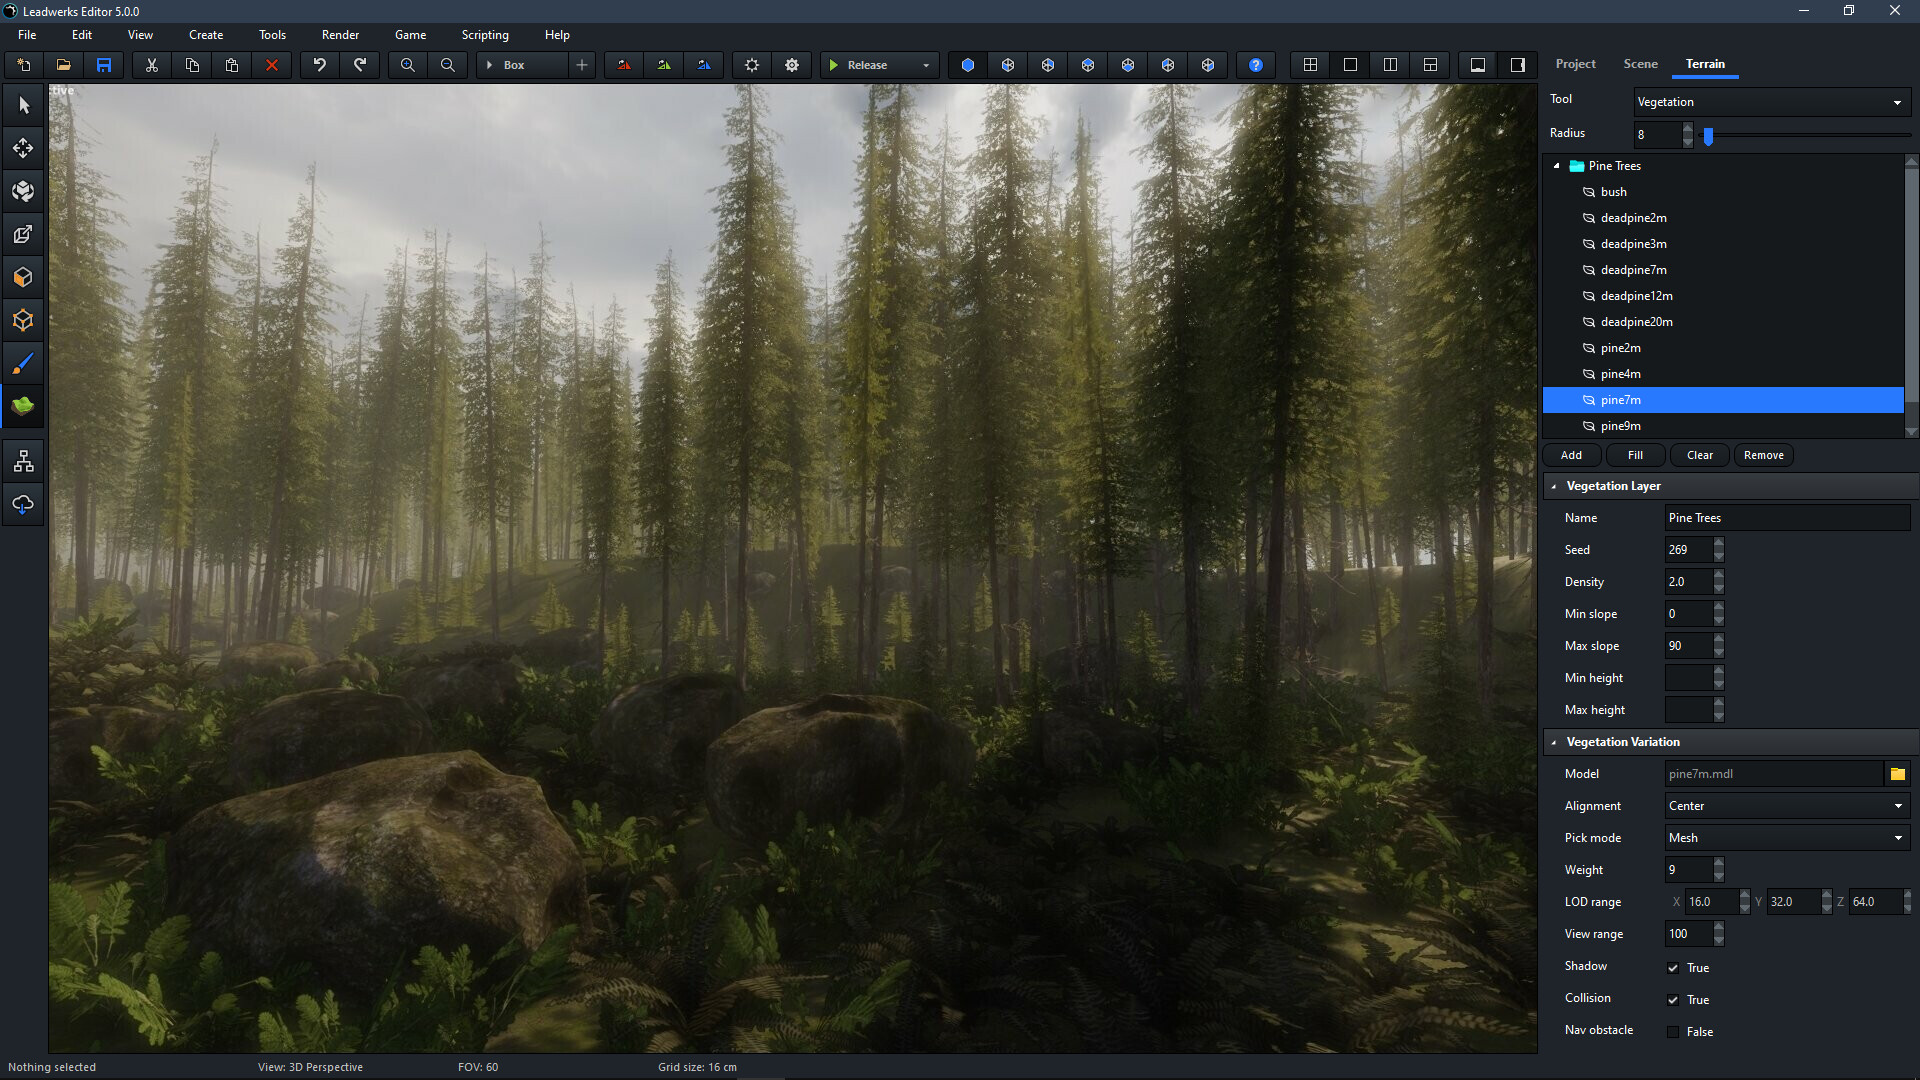
Task: Open the Flowgraph editor icon
Action: 22,460
